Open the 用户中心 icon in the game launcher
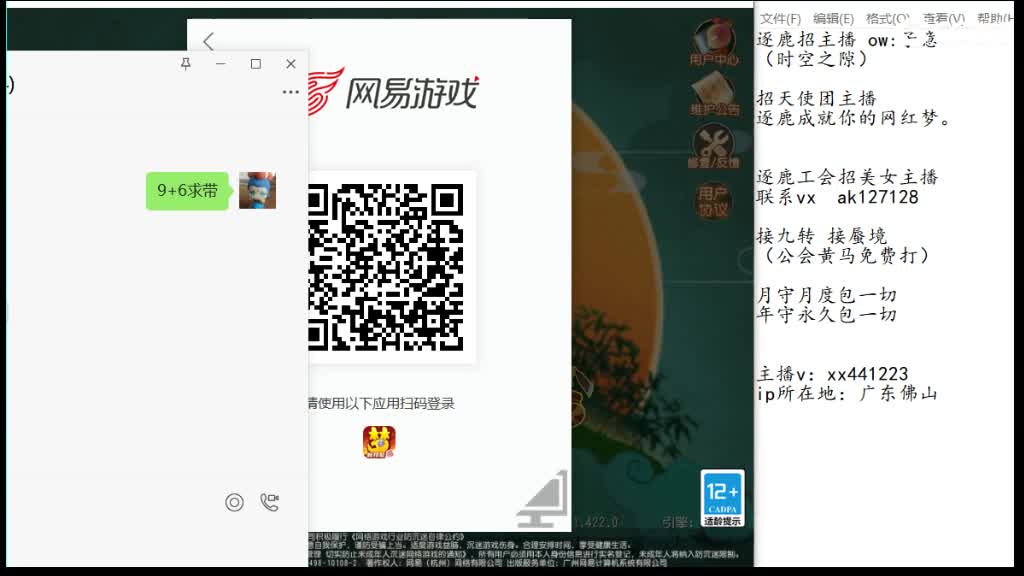This screenshot has width=1024, height=576. (x=714, y=42)
